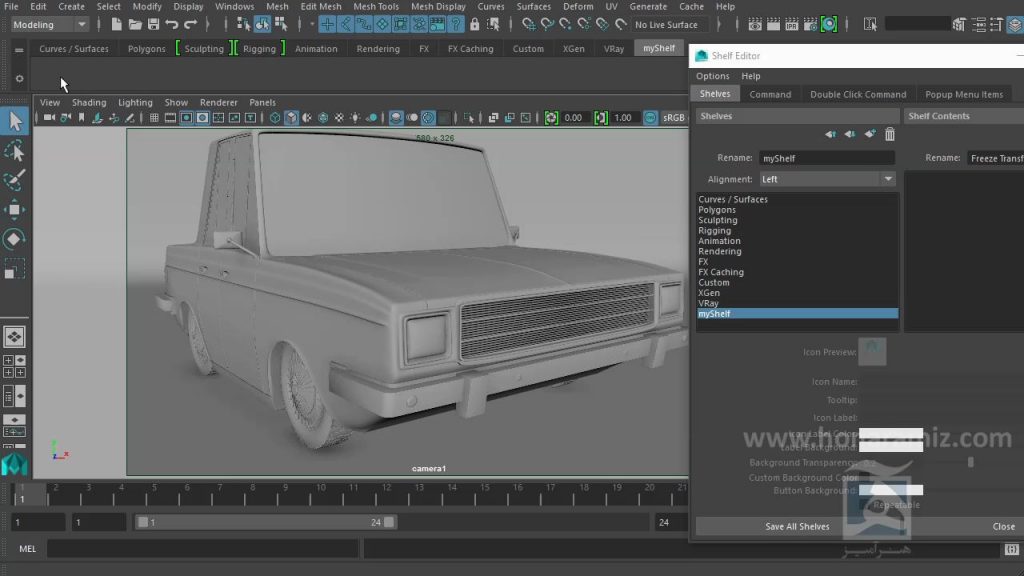The width and height of the screenshot is (1024, 576).
Task: Select the Lasso tool in toolbox
Action: tap(14, 151)
